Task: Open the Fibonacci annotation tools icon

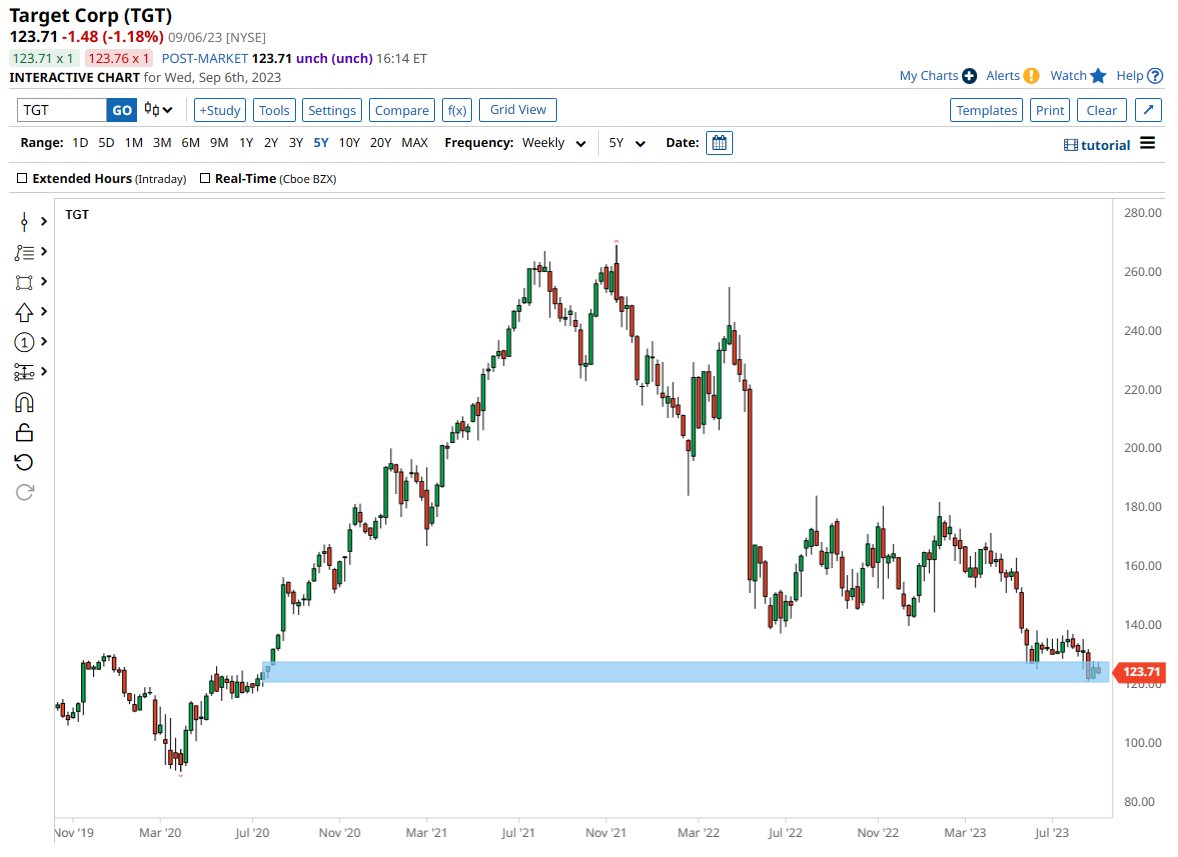Action: pyautogui.click(x=24, y=252)
